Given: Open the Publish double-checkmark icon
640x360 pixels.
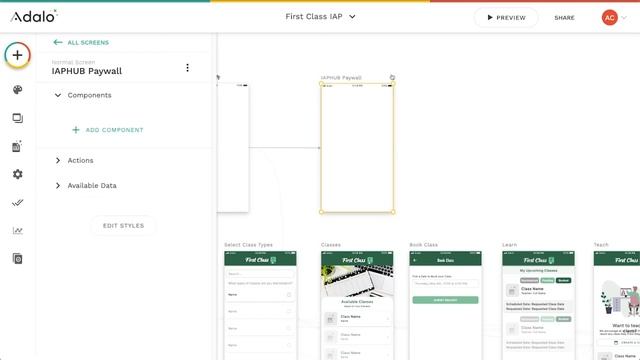Looking at the screenshot, I should [x=18, y=202].
